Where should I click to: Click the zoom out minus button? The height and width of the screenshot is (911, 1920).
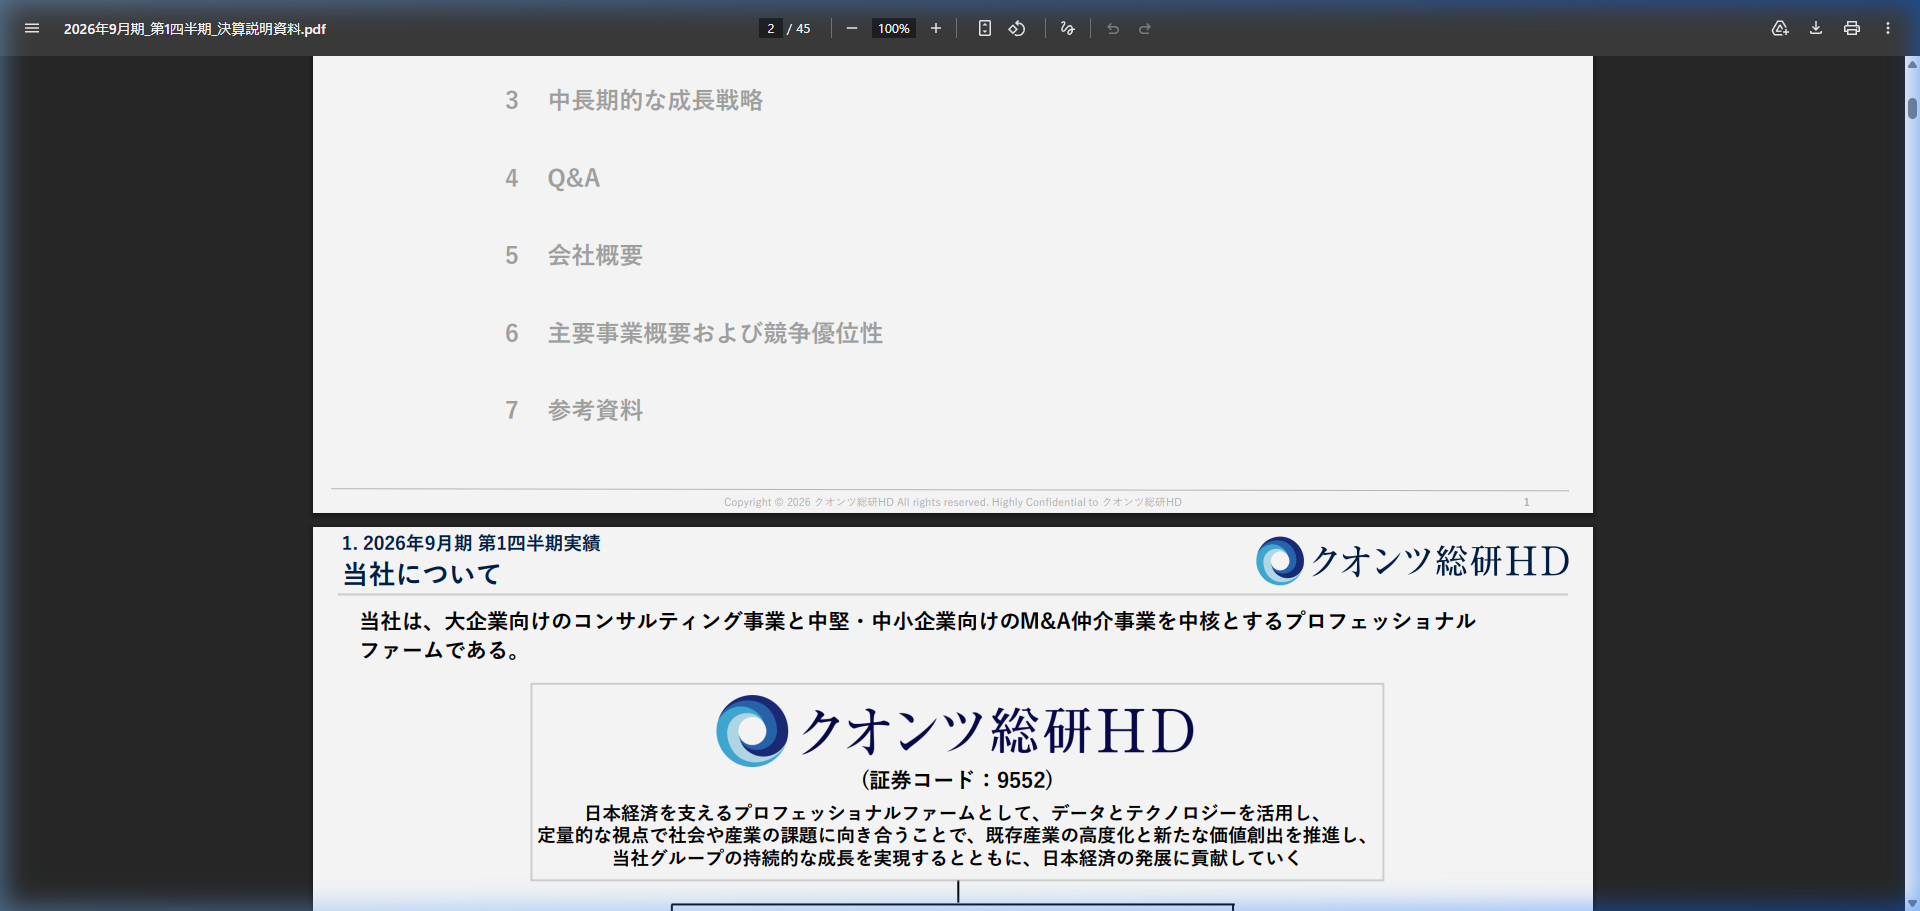[x=851, y=28]
